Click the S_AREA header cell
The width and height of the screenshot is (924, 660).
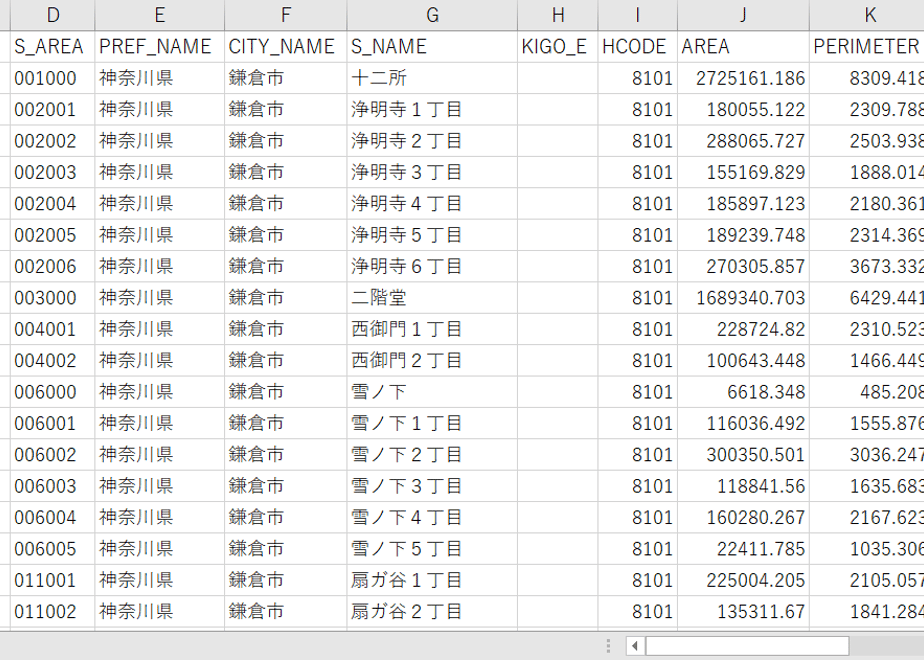(52, 47)
